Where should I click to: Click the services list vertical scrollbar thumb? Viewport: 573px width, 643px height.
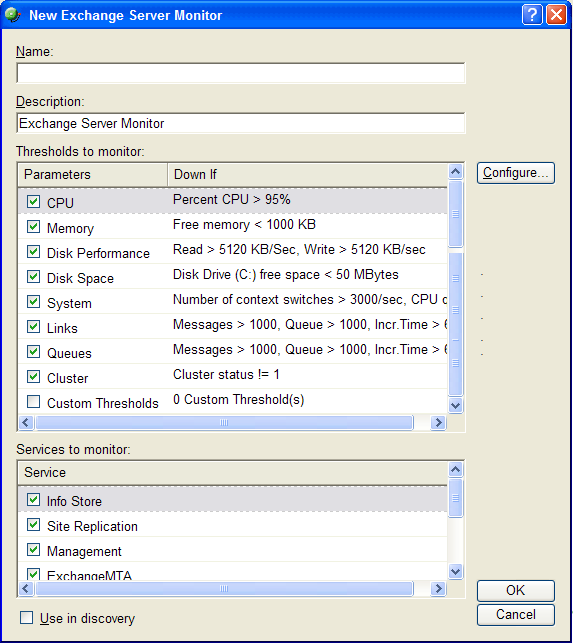click(455, 498)
